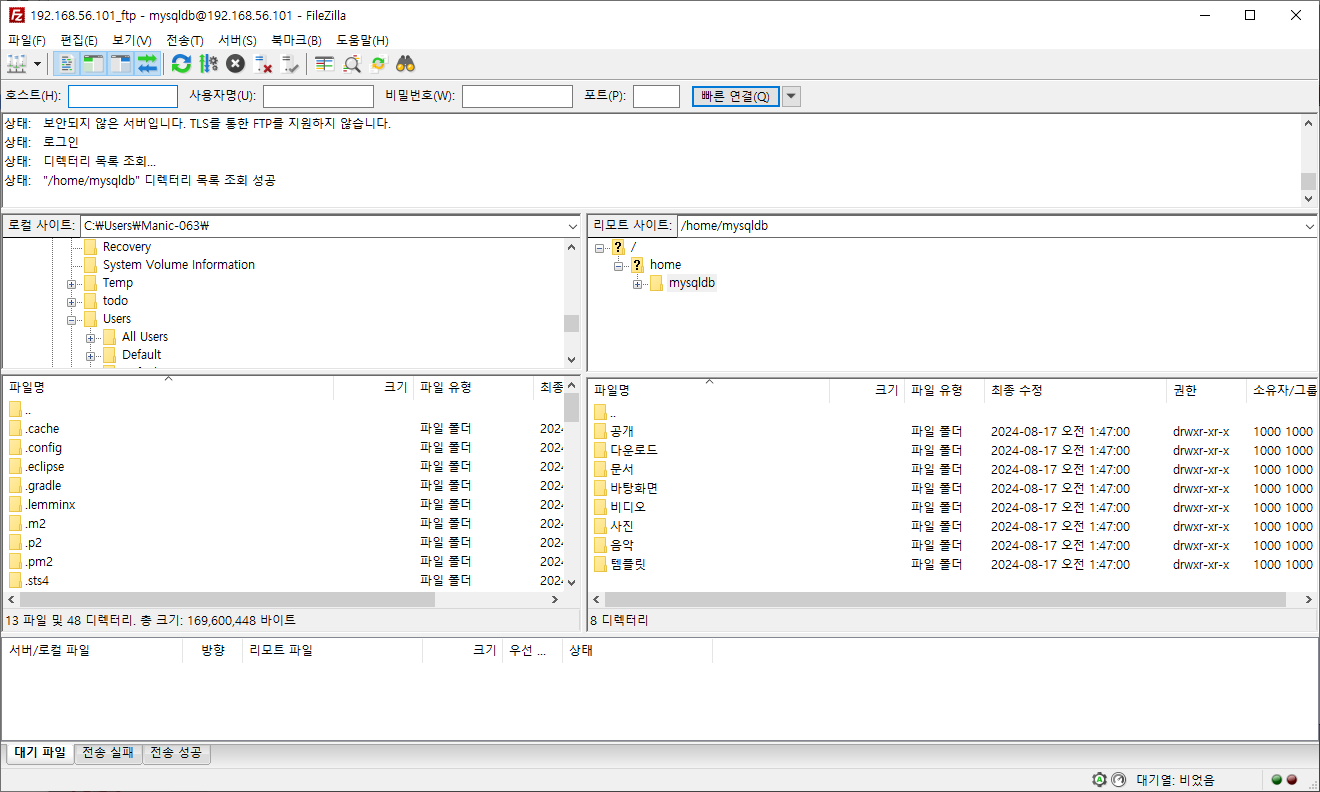Sort remote list by 최종 수정 column
The image size is (1320, 792).
pyautogui.click(x=1075, y=391)
